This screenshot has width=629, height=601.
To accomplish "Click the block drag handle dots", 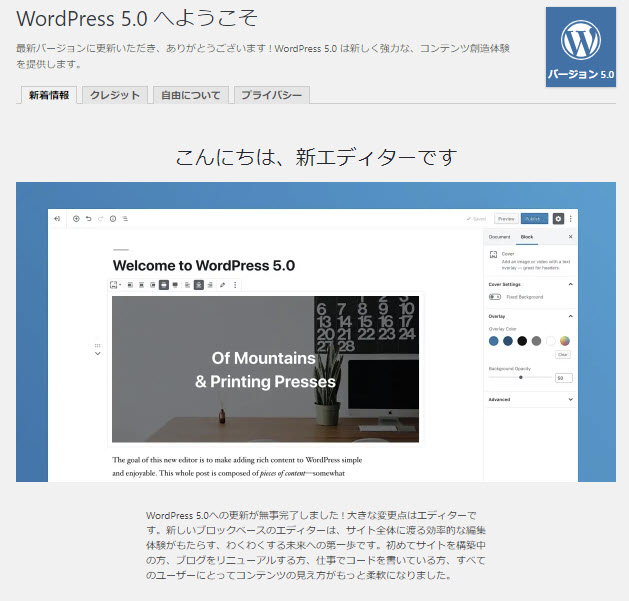I will [x=97, y=345].
